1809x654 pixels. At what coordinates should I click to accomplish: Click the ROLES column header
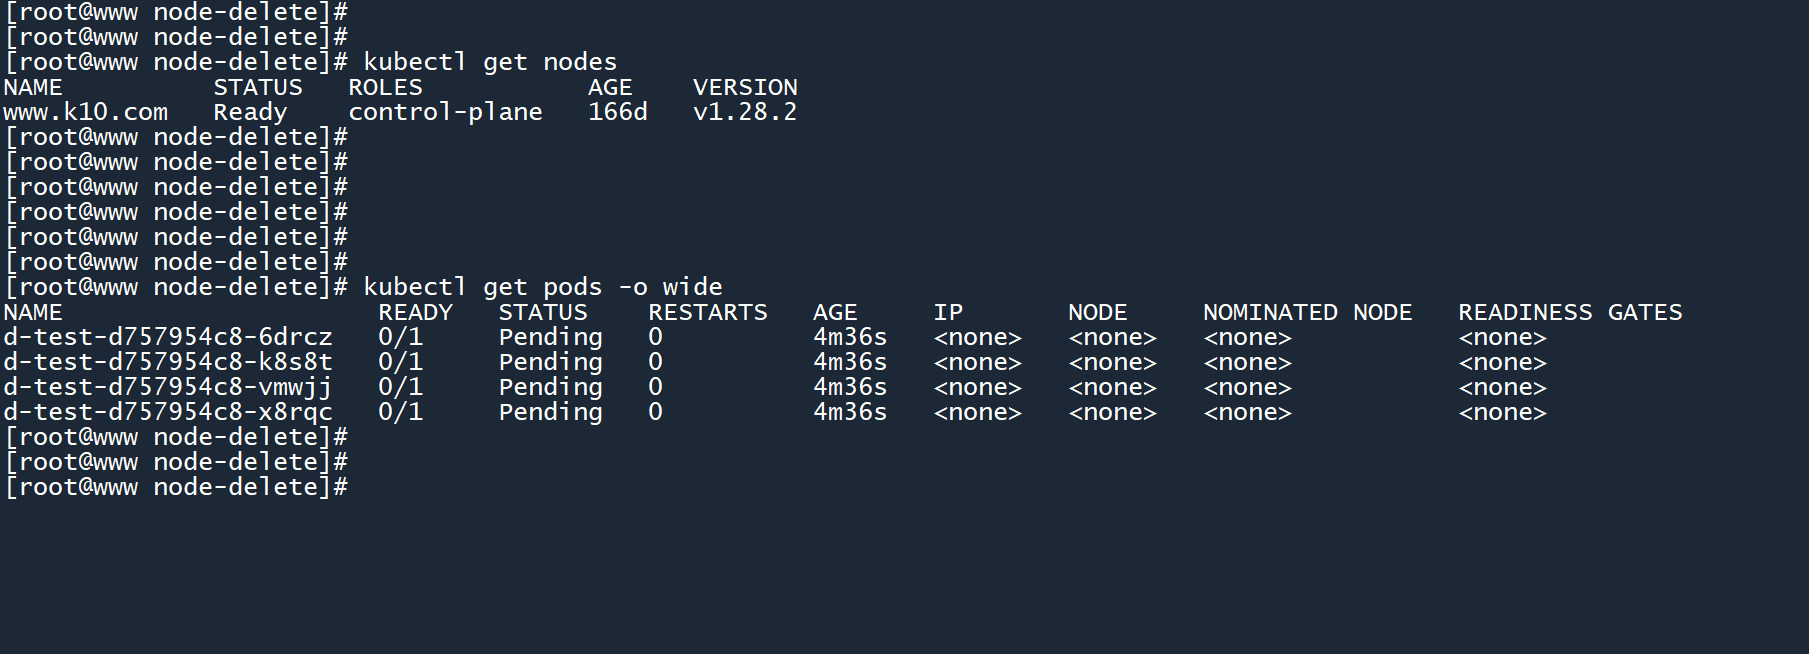(385, 87)
